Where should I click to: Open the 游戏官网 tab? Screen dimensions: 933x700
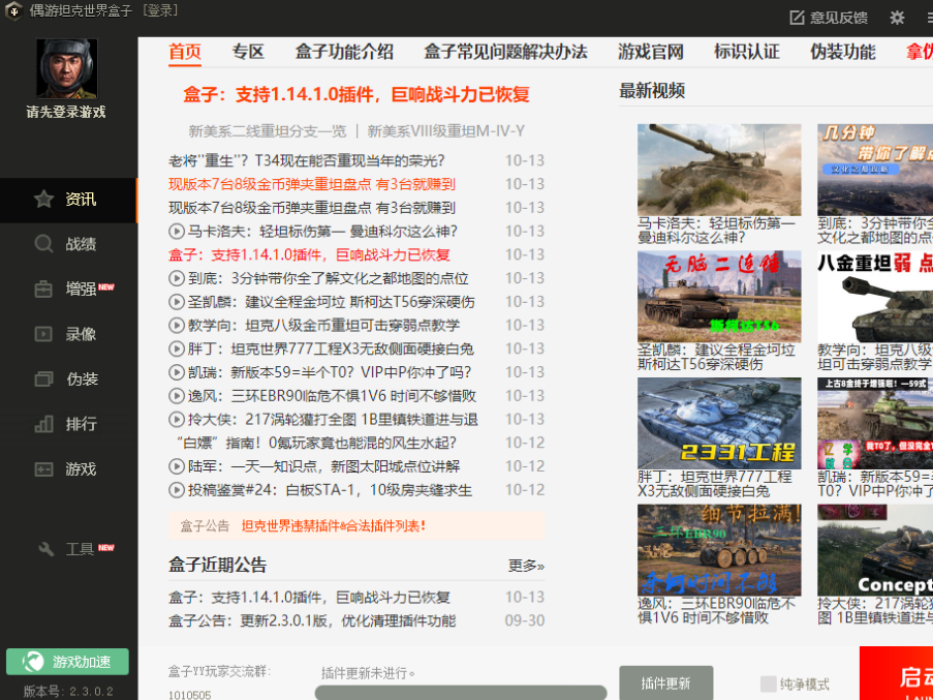pos(650,52)
